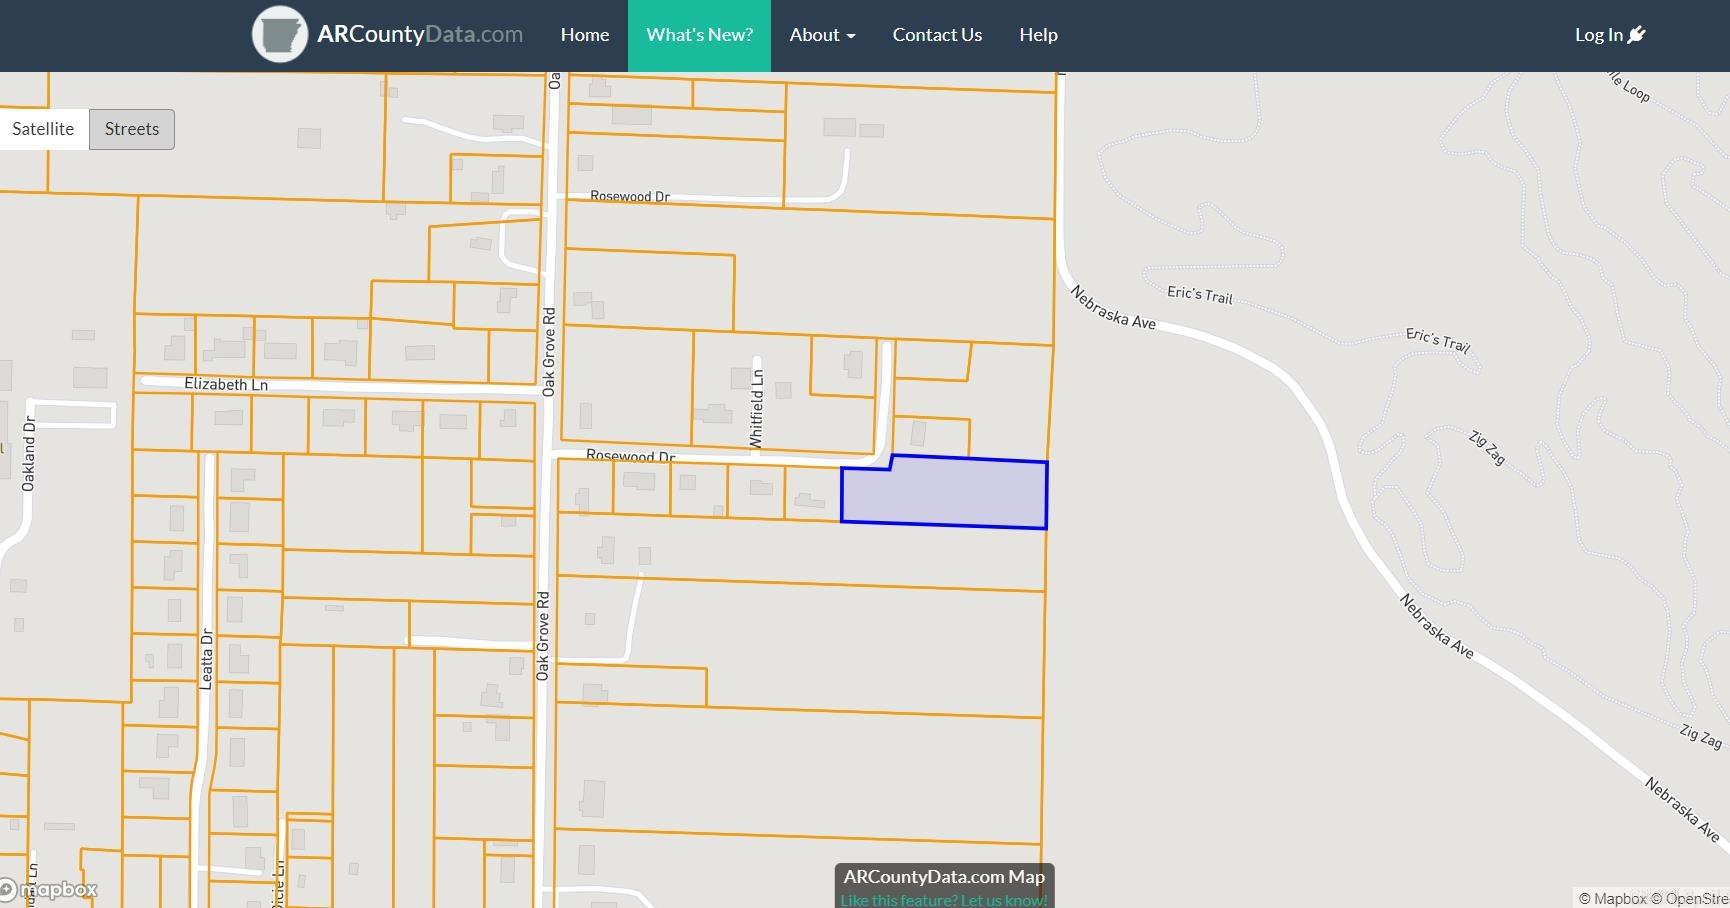Click the 'Like this feature? Let us know!' link
Screen dimensions: 1730x908
[943, 899]
